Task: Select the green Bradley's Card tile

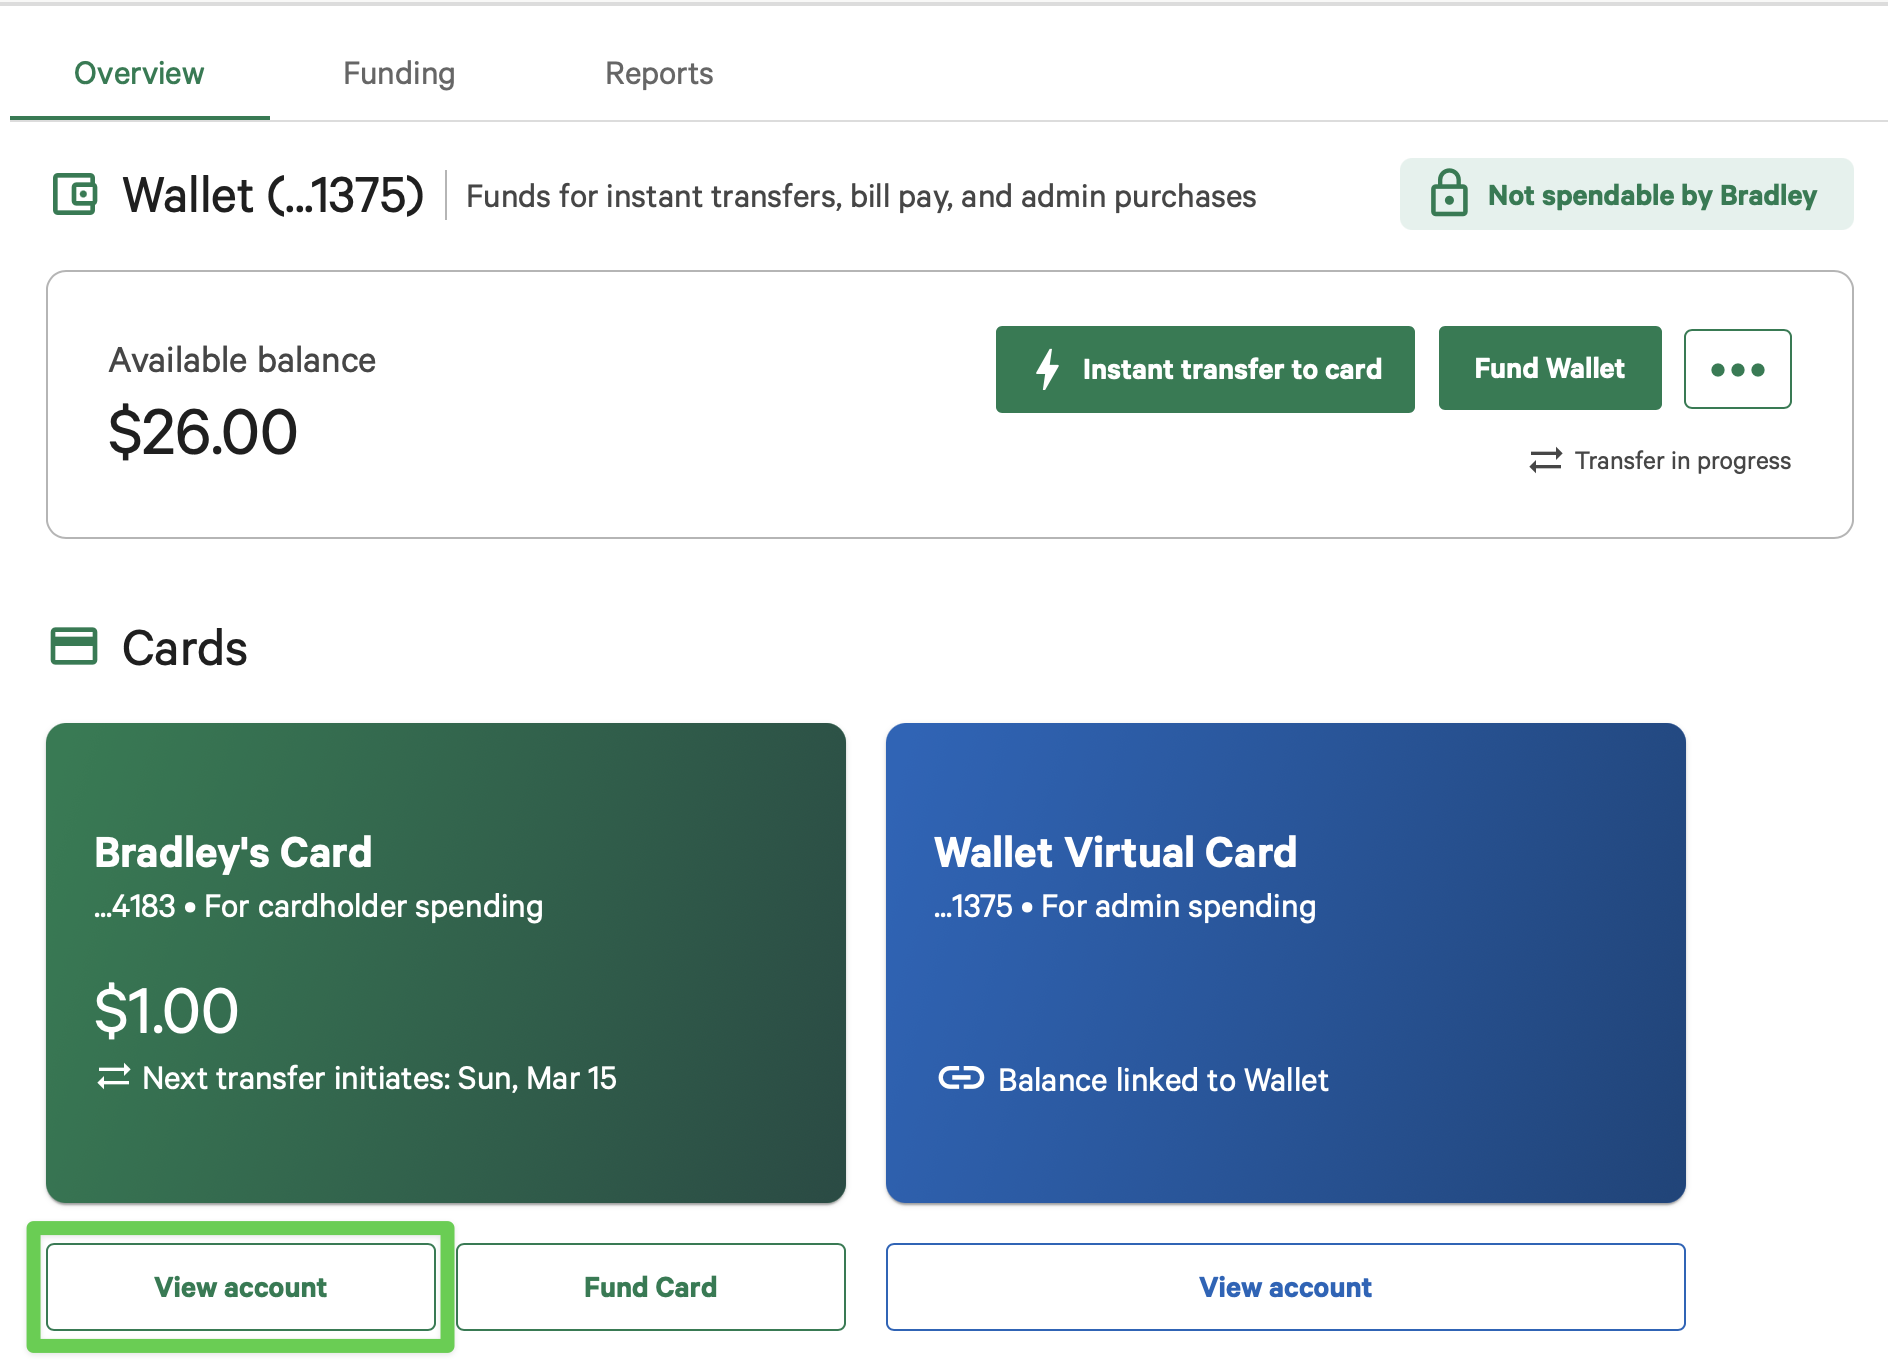Action: click(x=446, y=962)
